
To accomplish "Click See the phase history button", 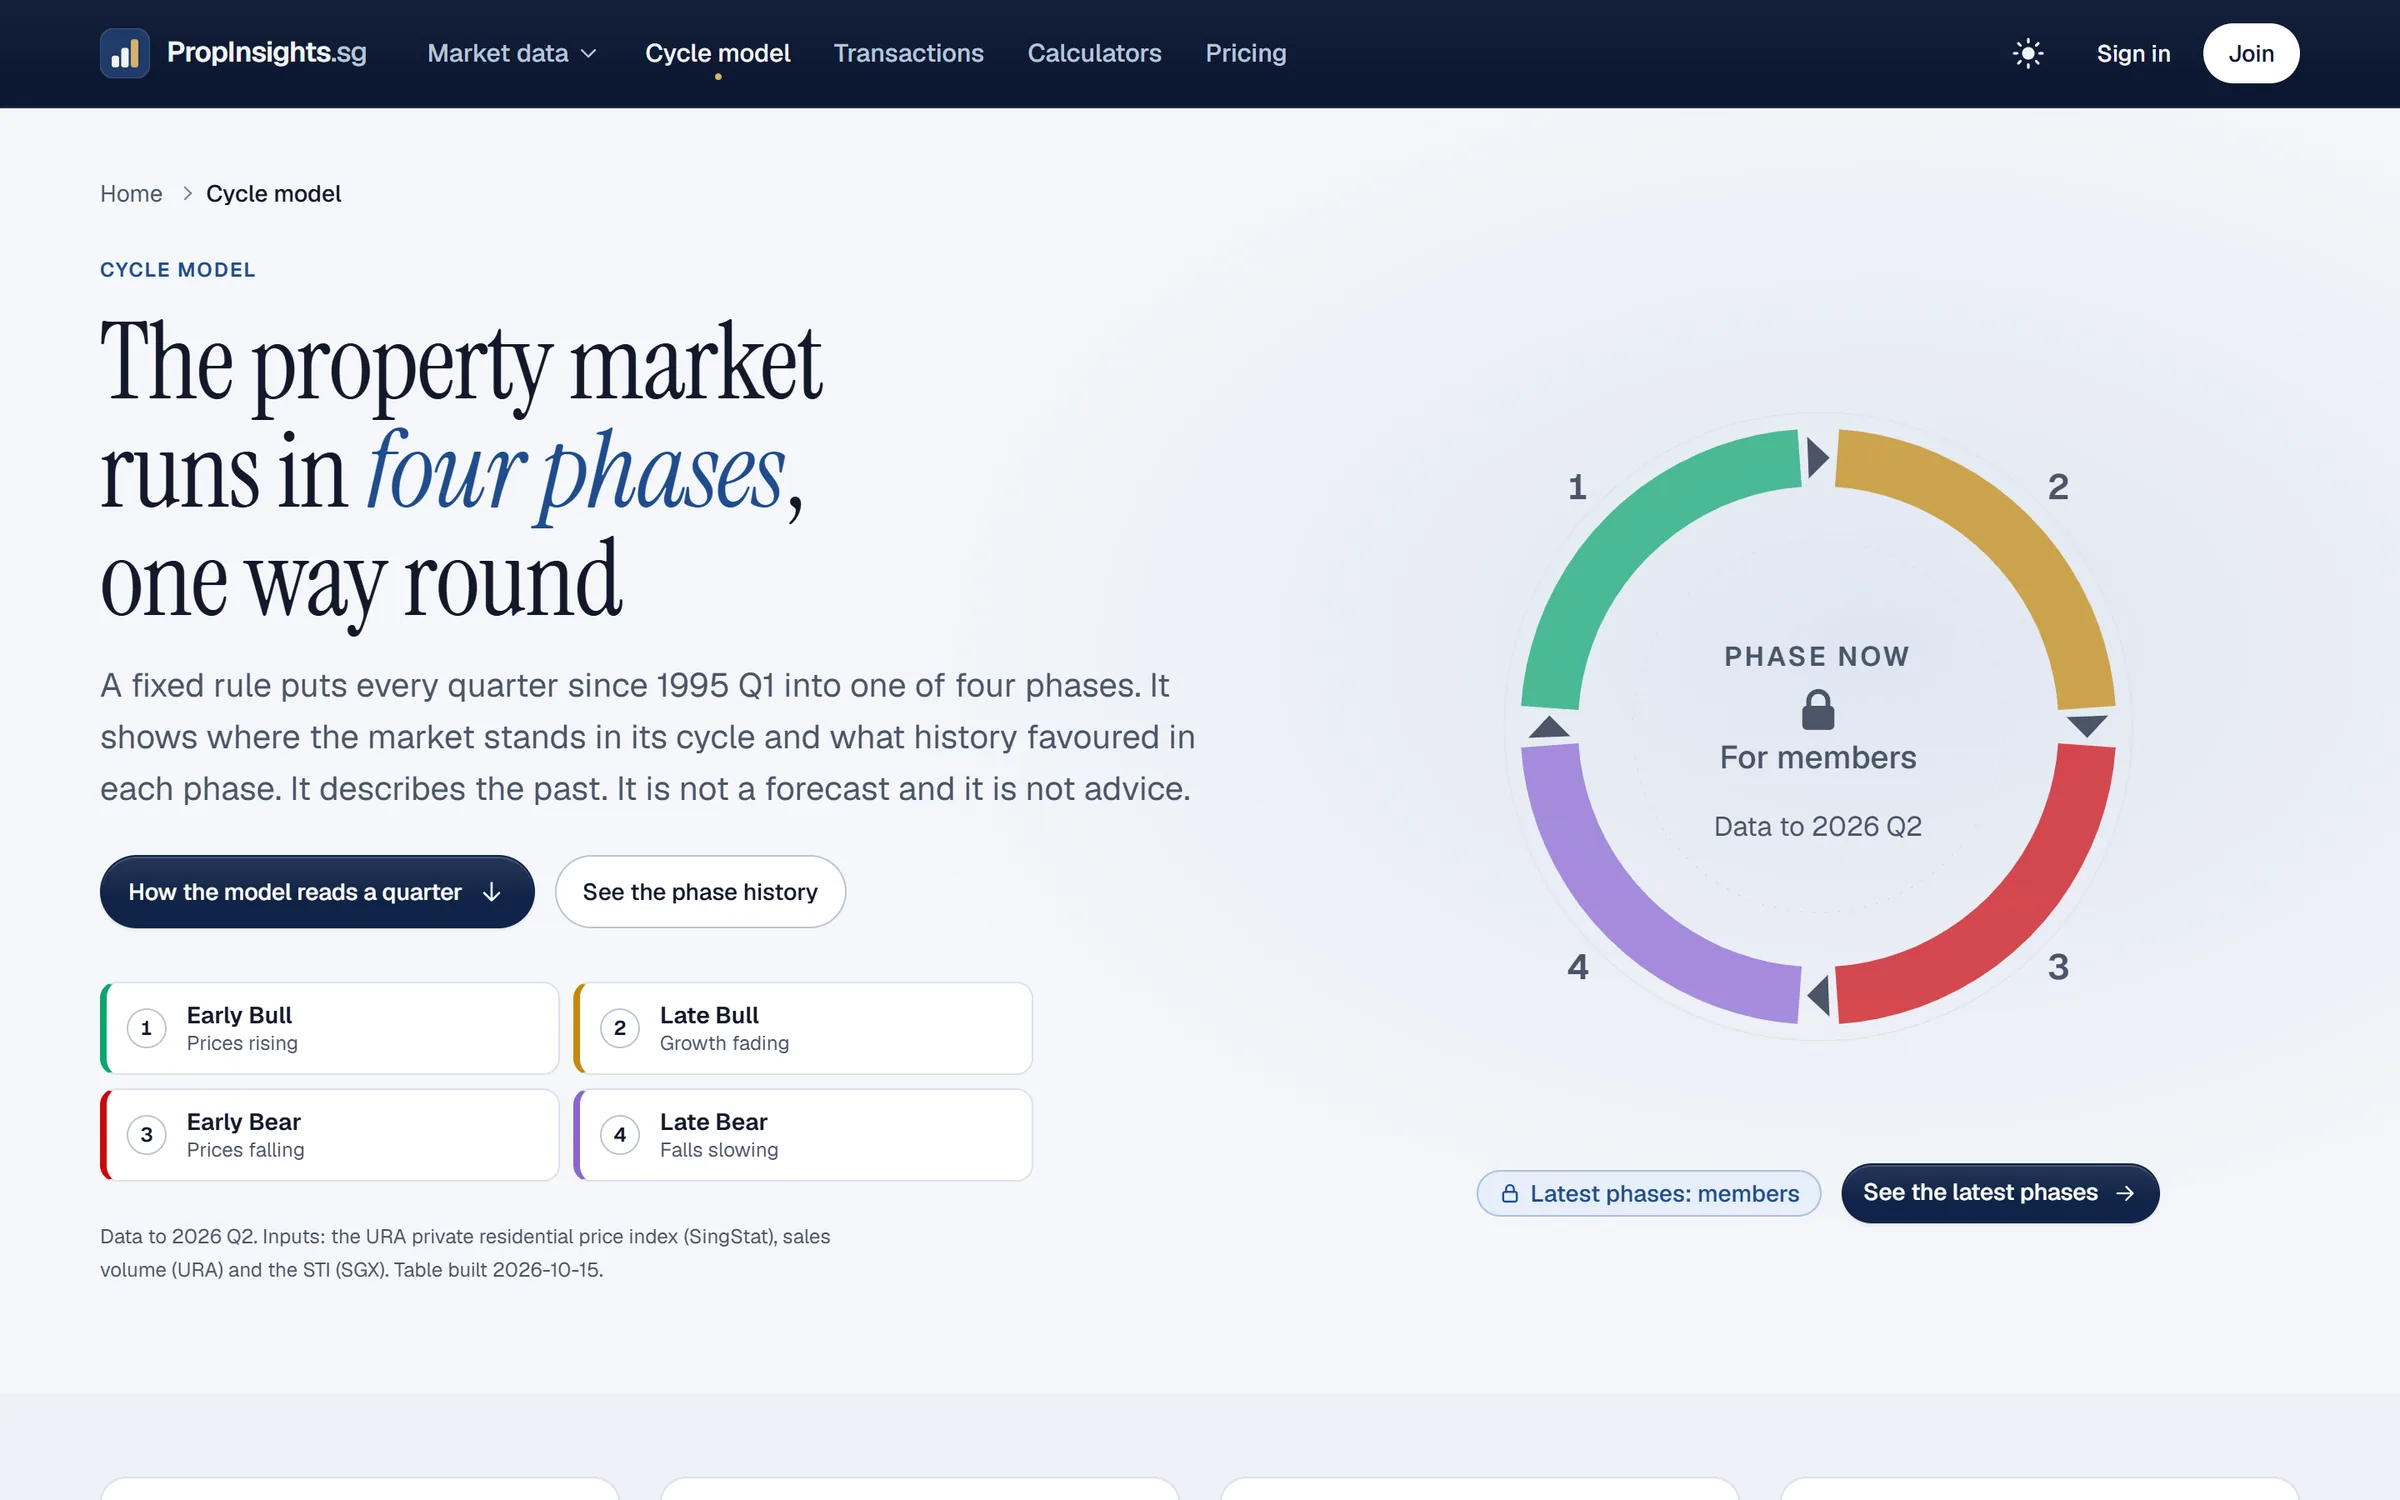I will 700,891.
